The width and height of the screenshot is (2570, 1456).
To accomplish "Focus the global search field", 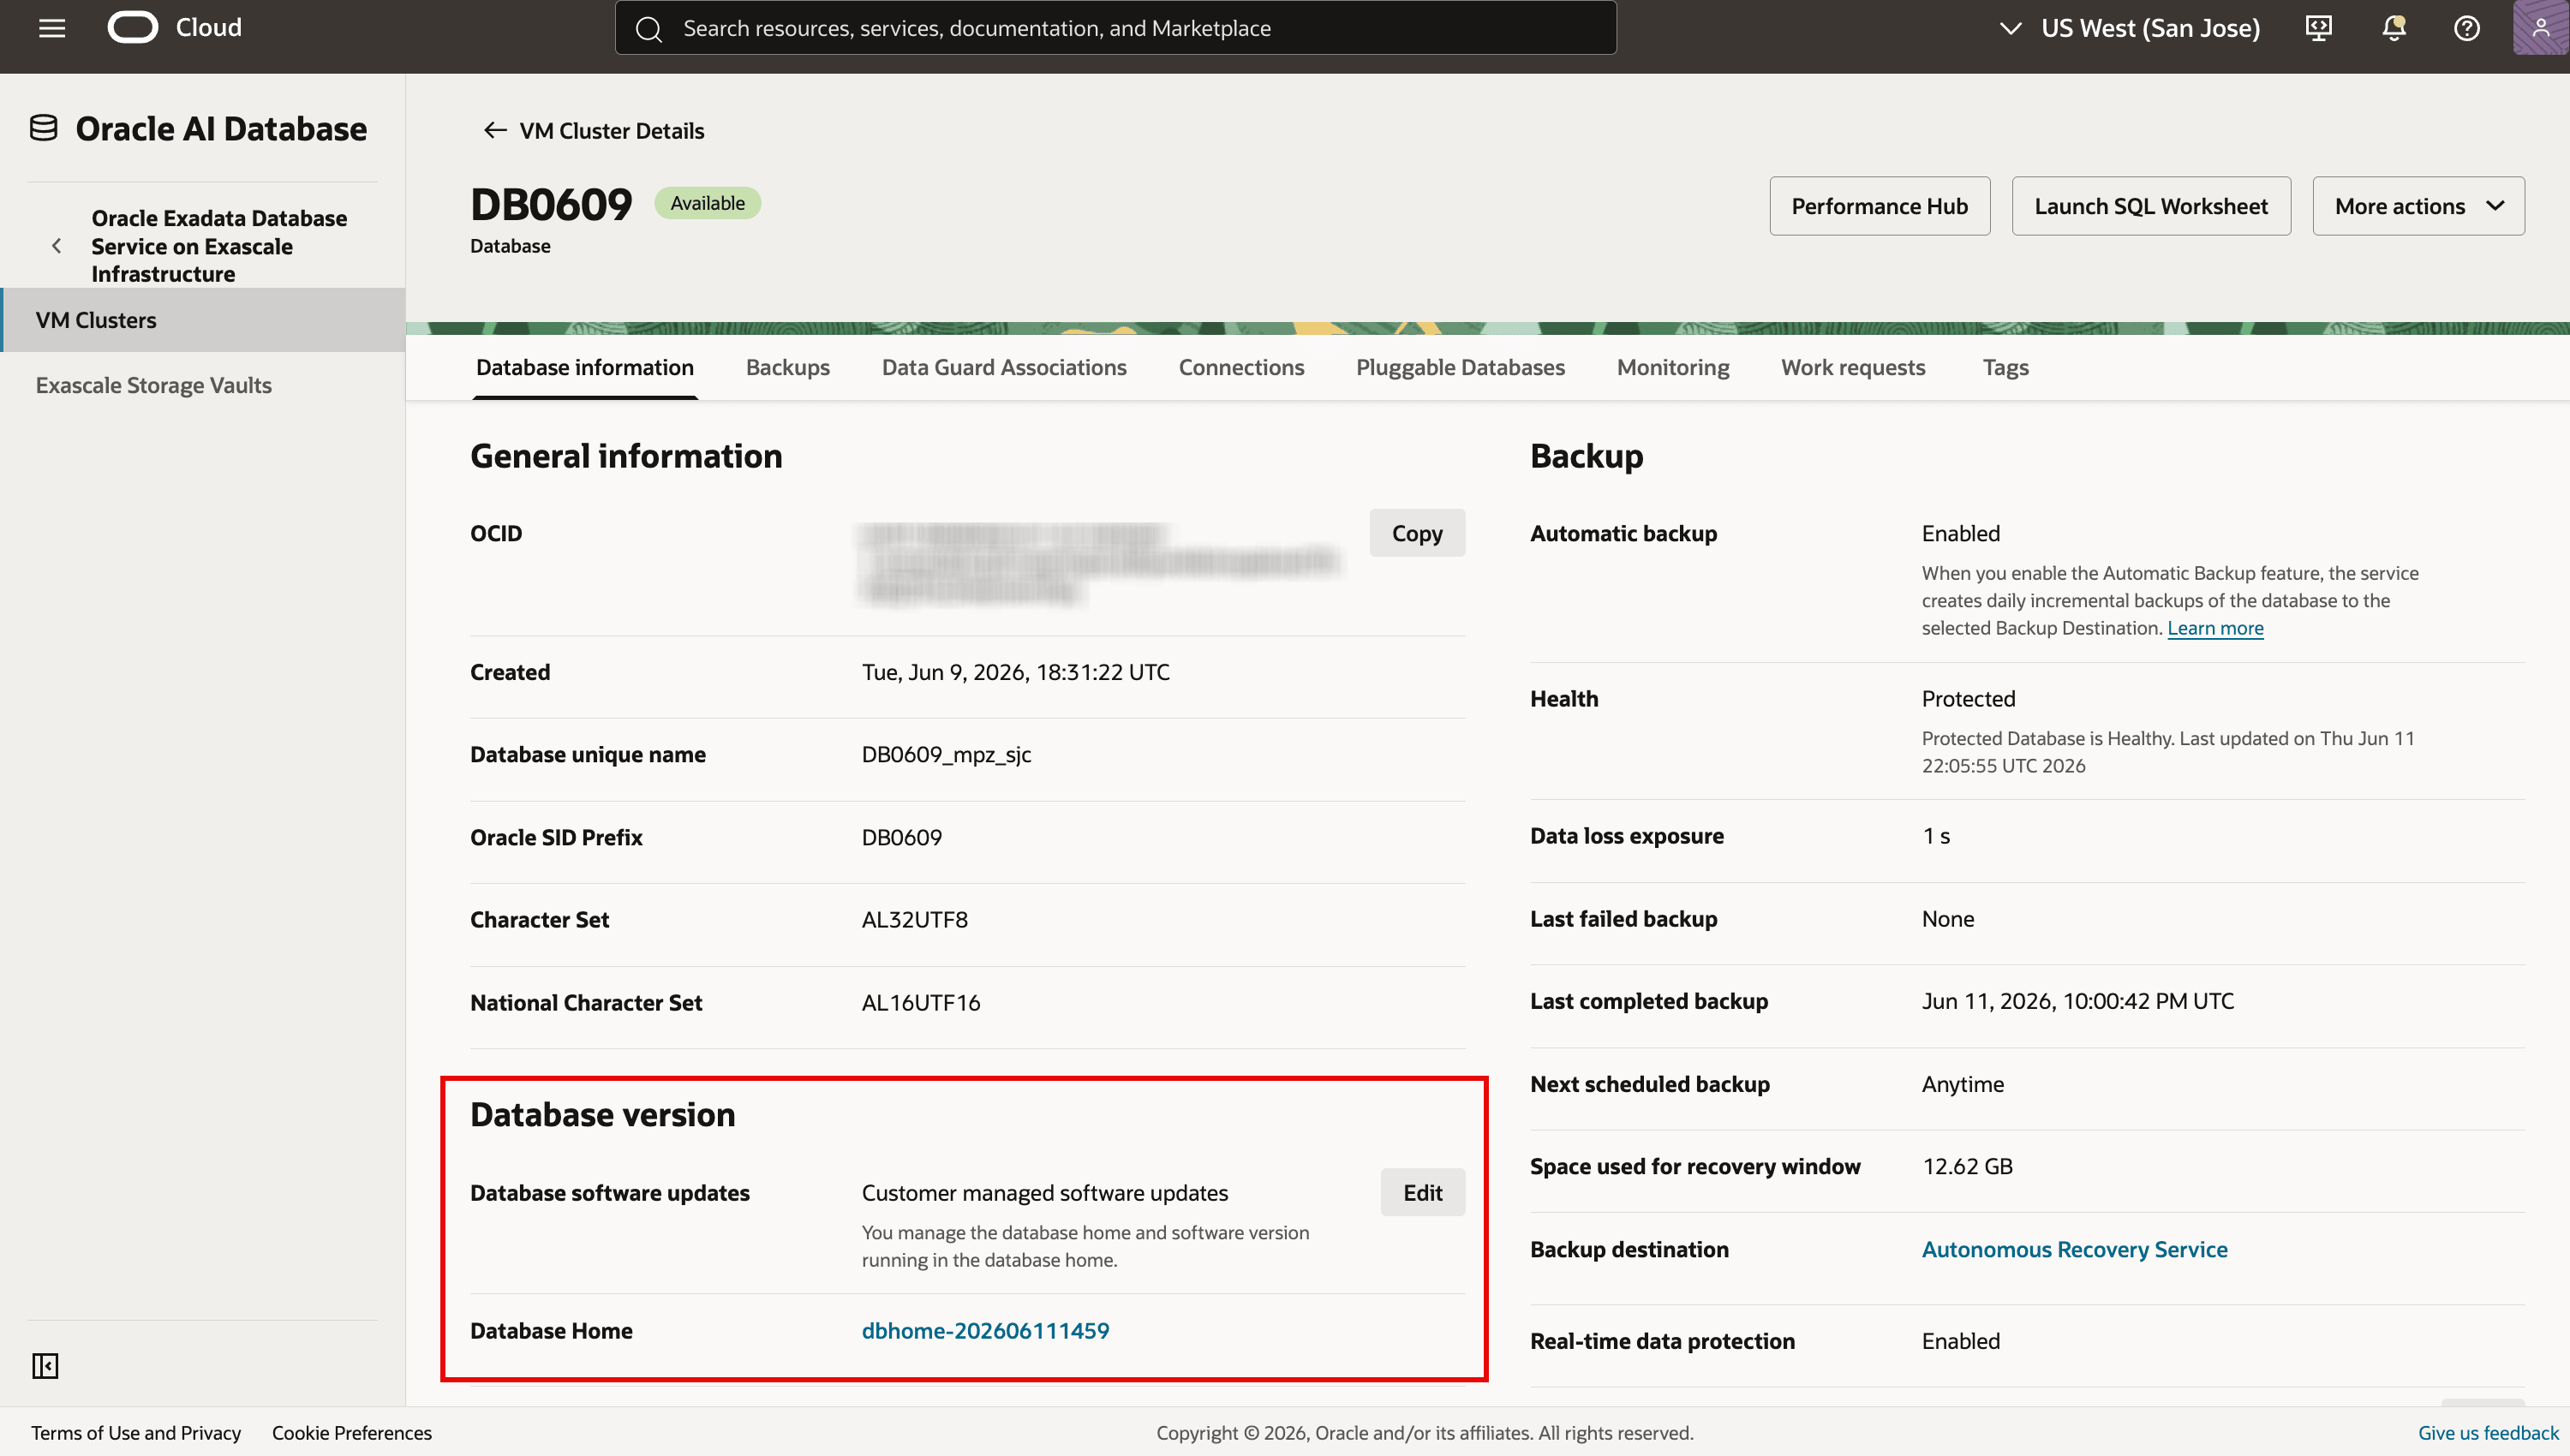I will [1115, 28].
